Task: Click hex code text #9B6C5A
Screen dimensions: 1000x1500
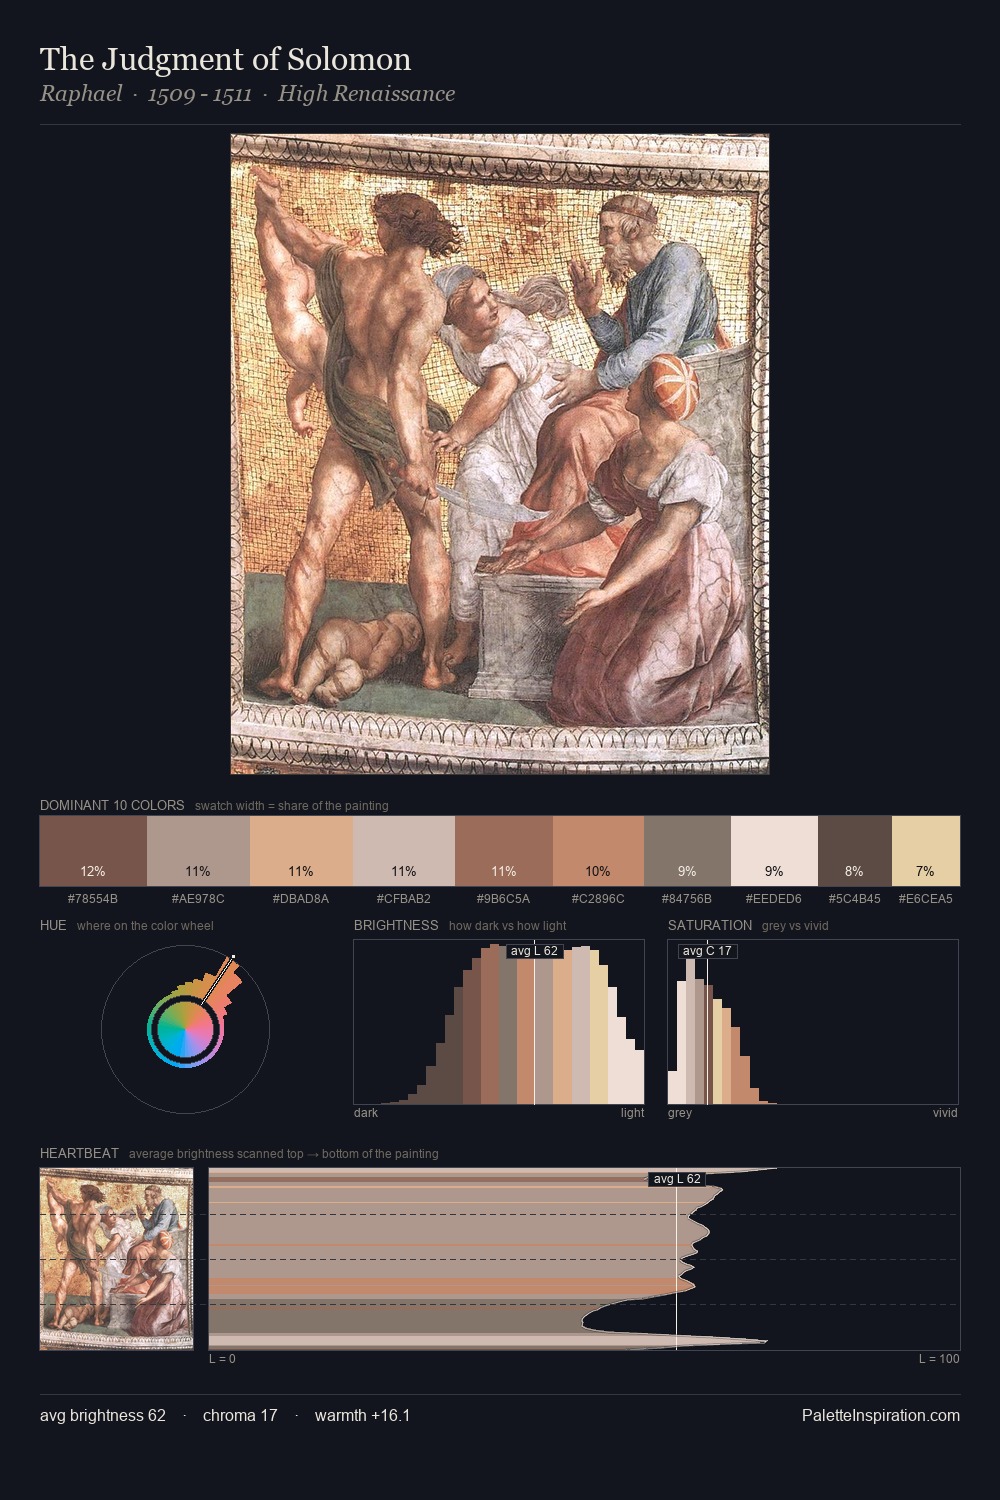Action: coord(504,898)
